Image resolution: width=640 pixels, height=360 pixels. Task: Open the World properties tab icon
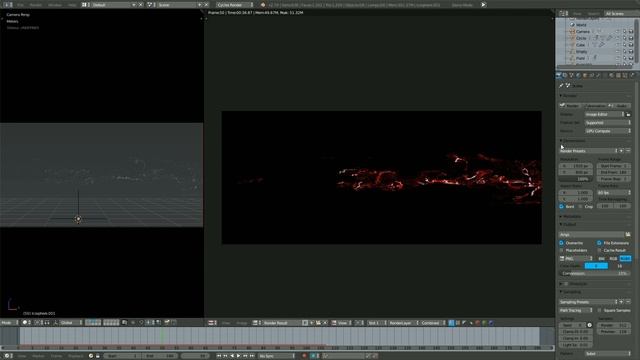[578, 76]
